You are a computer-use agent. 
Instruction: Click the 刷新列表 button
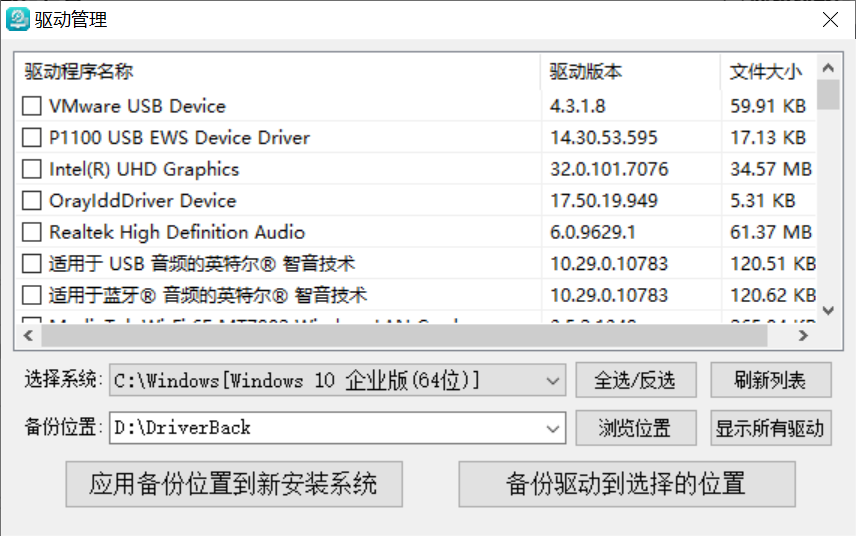771,380
